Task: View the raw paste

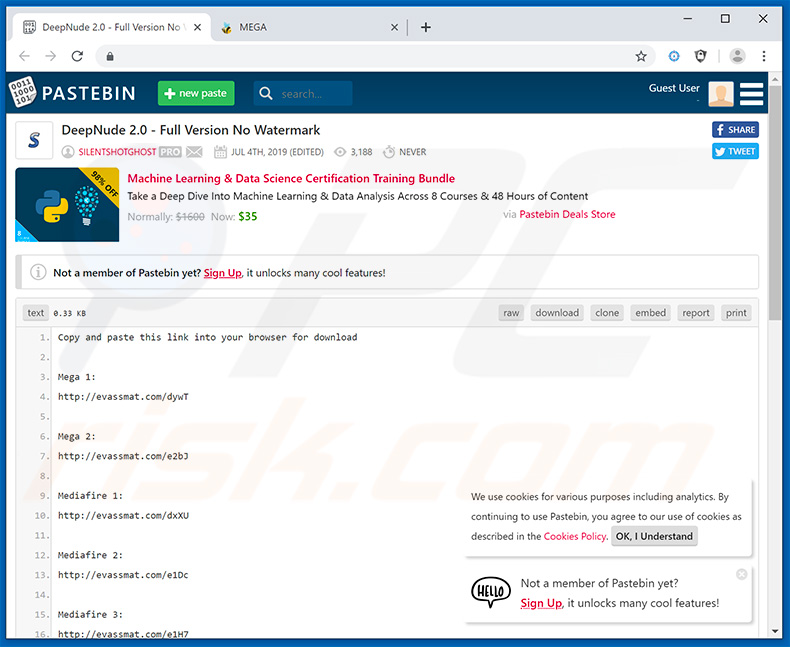Action: tap(511, 313)
